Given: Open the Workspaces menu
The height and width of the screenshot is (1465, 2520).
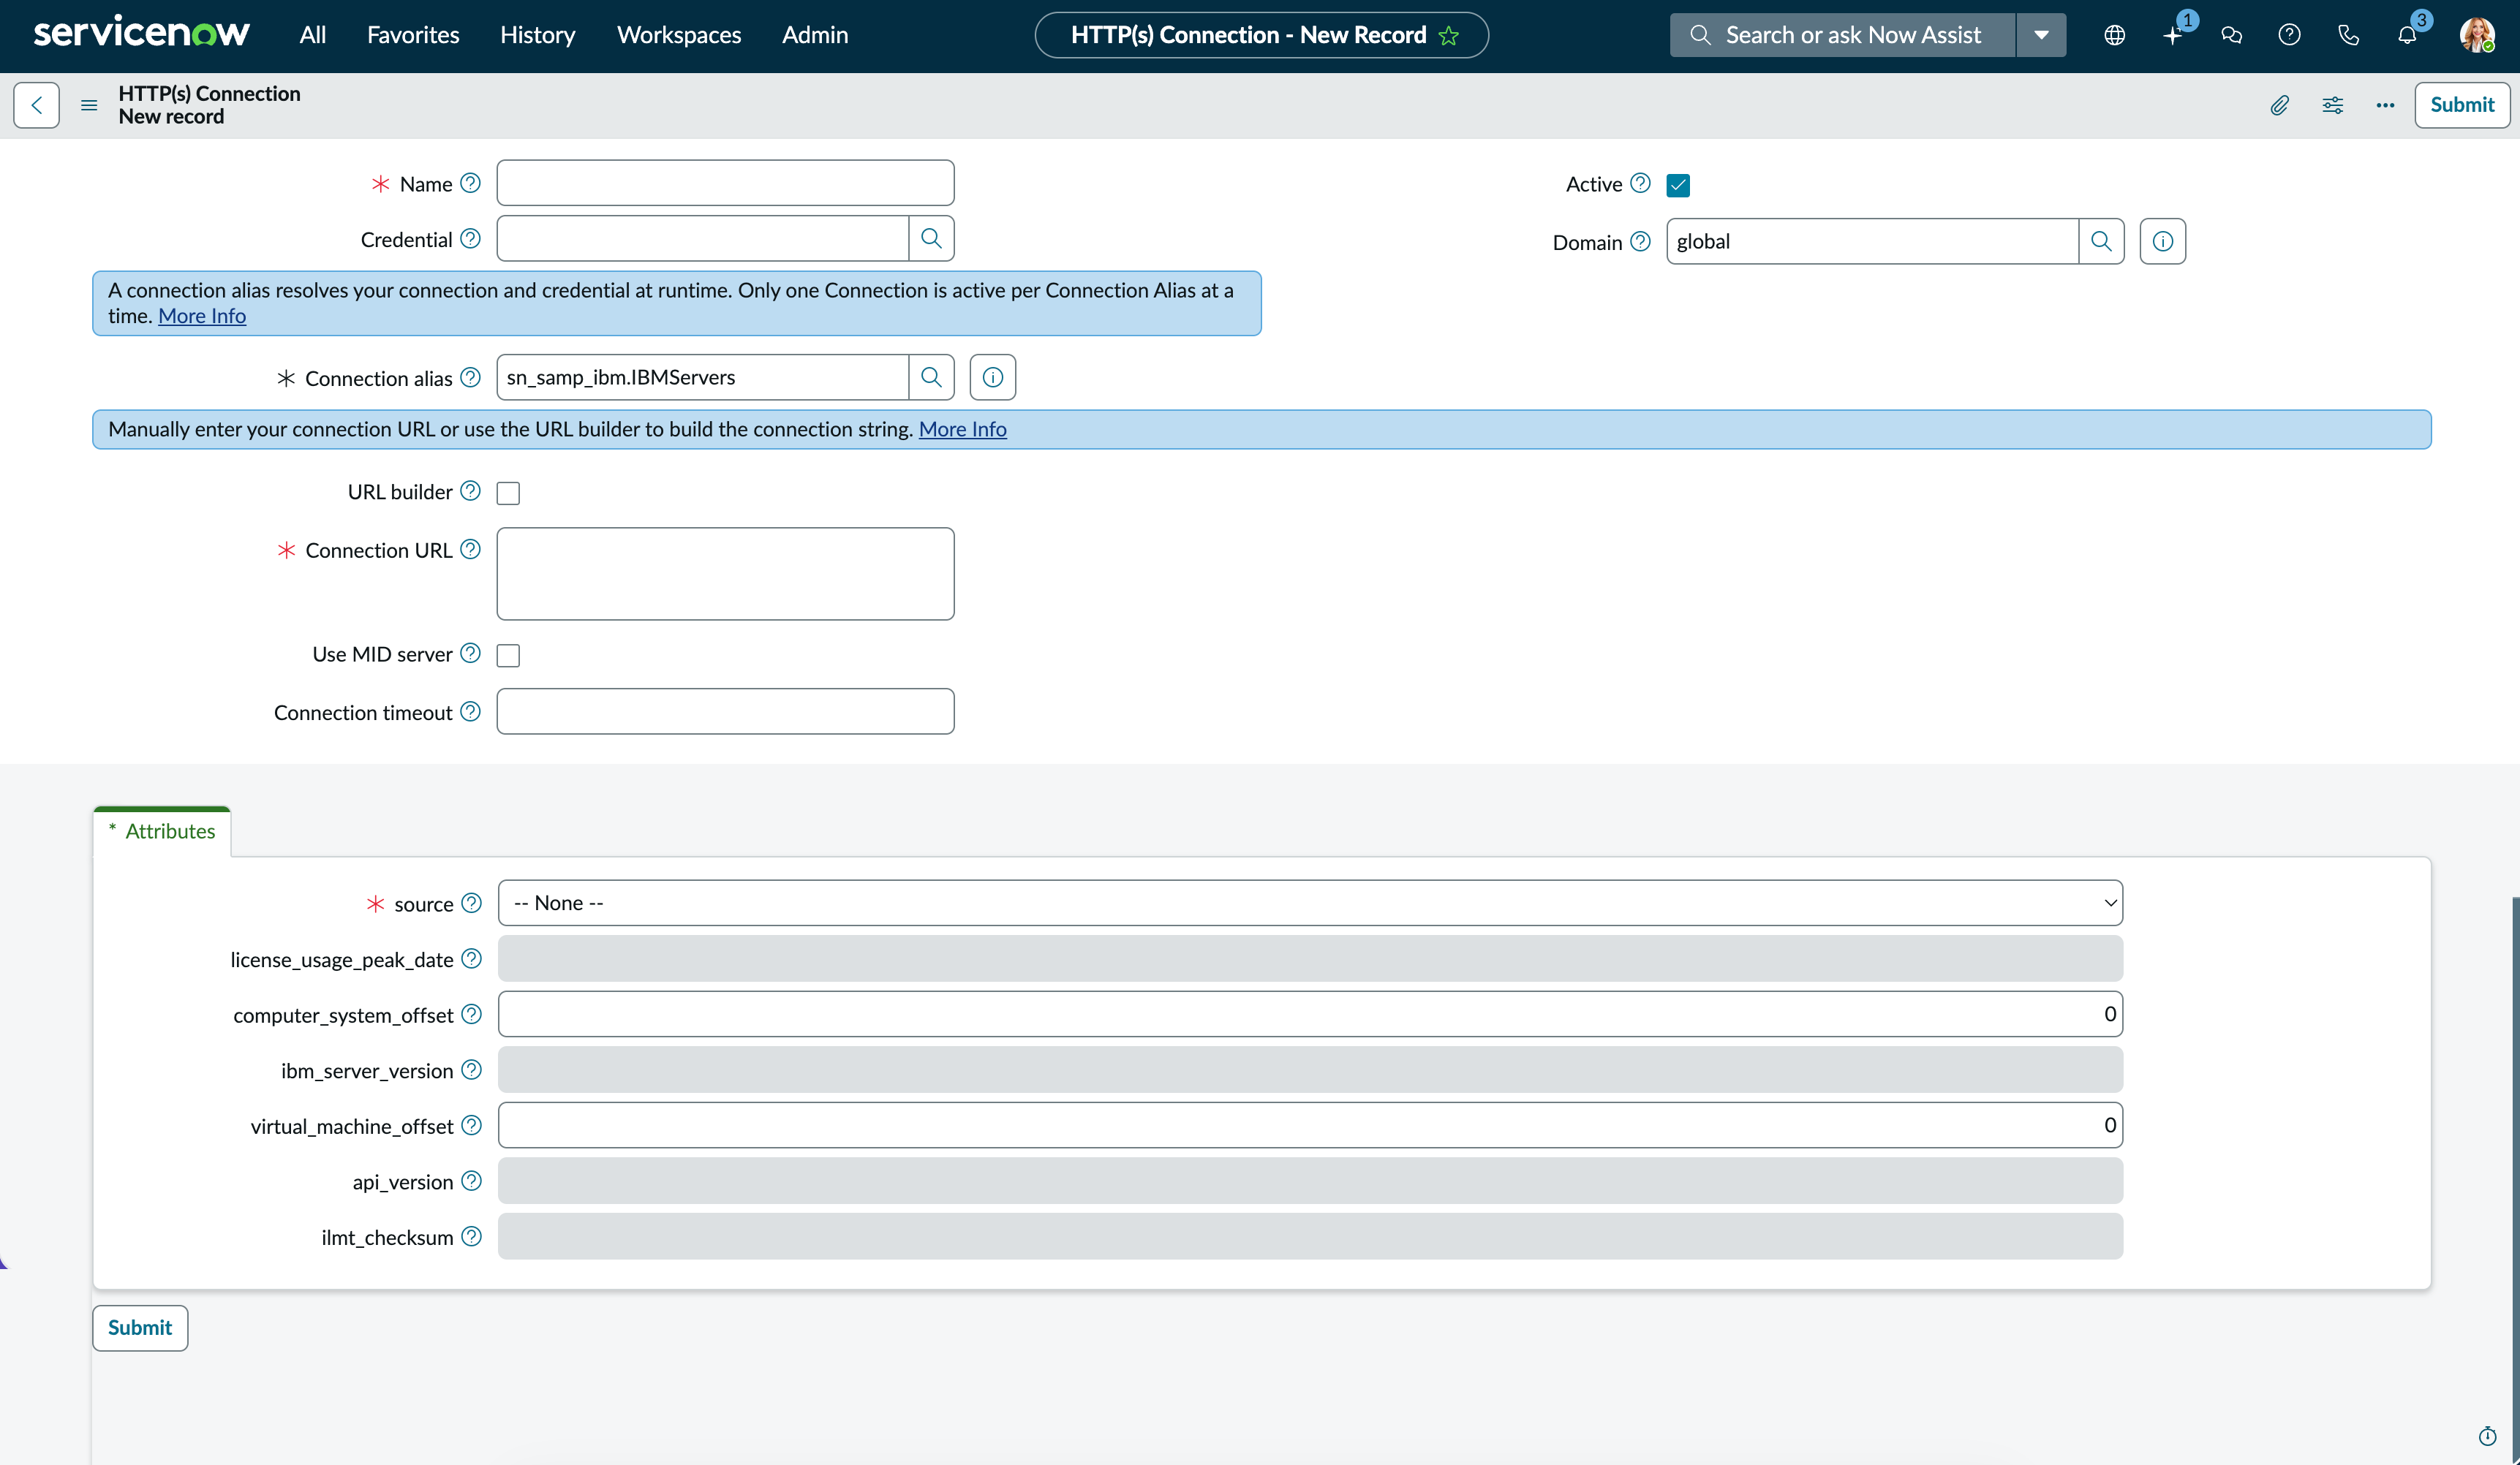Looking at the screenshot, I should click(679, 35).
